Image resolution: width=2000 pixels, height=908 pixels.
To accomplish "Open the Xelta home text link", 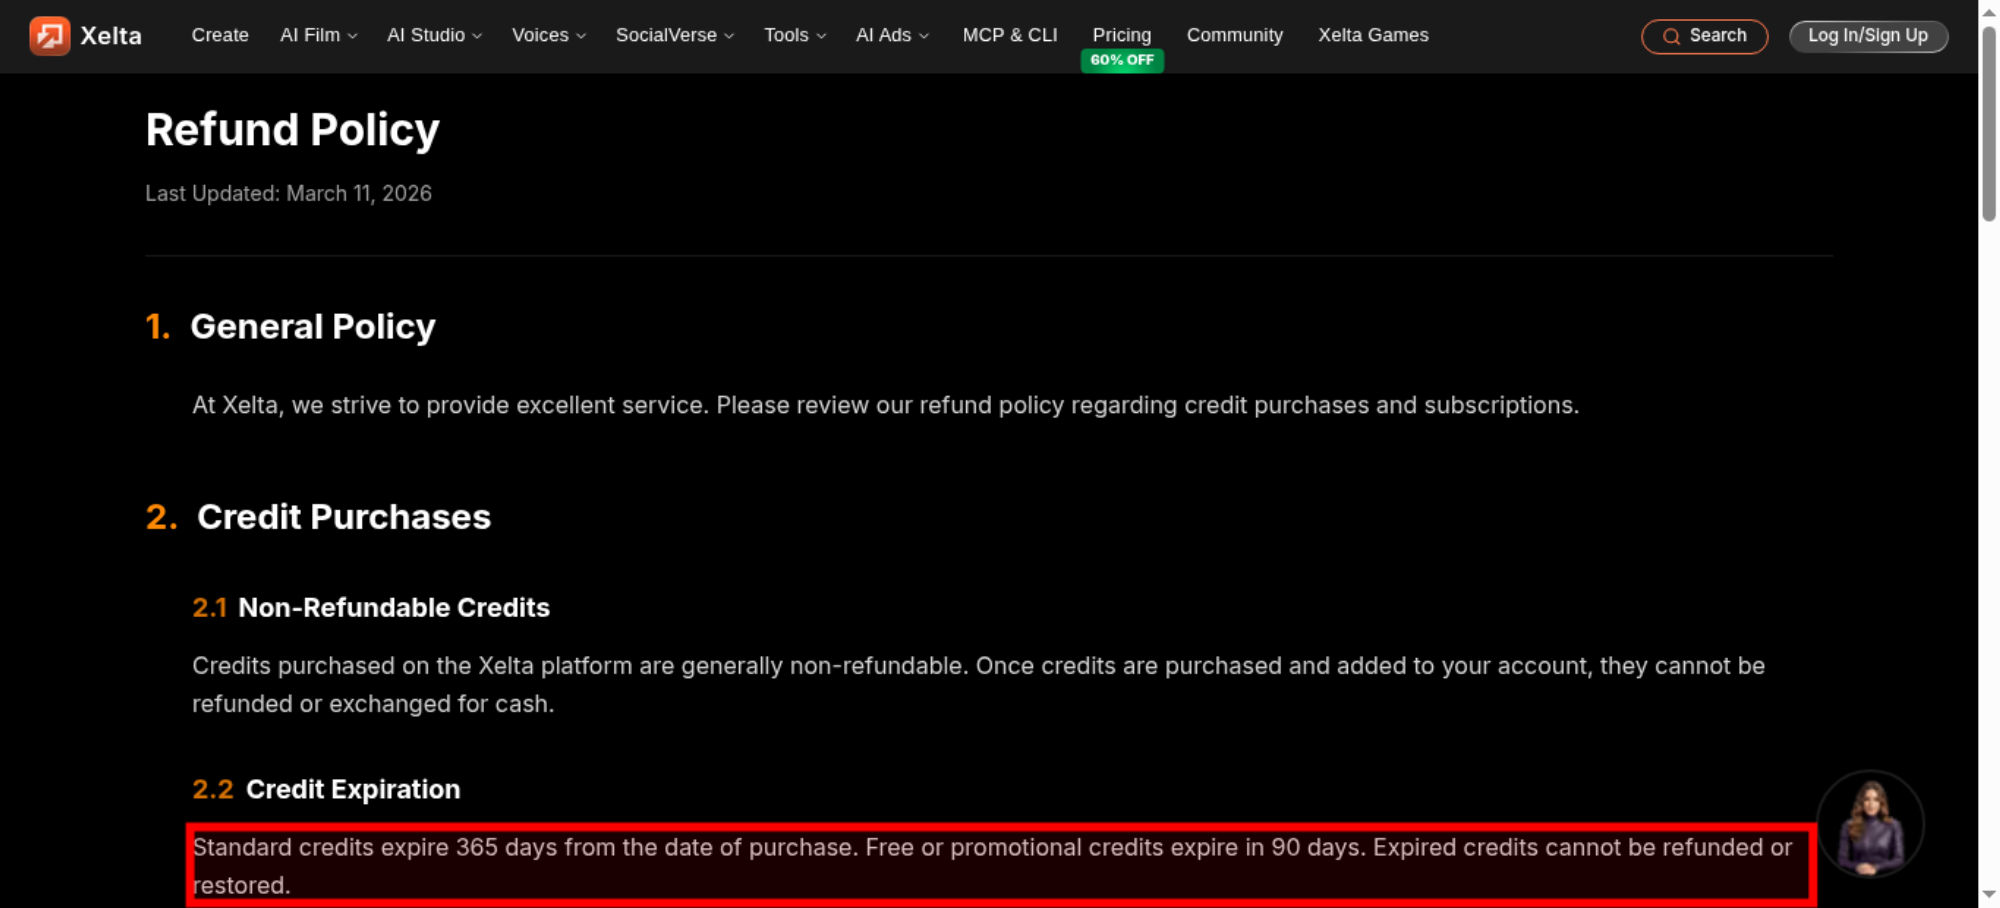I will coord(111,36).
